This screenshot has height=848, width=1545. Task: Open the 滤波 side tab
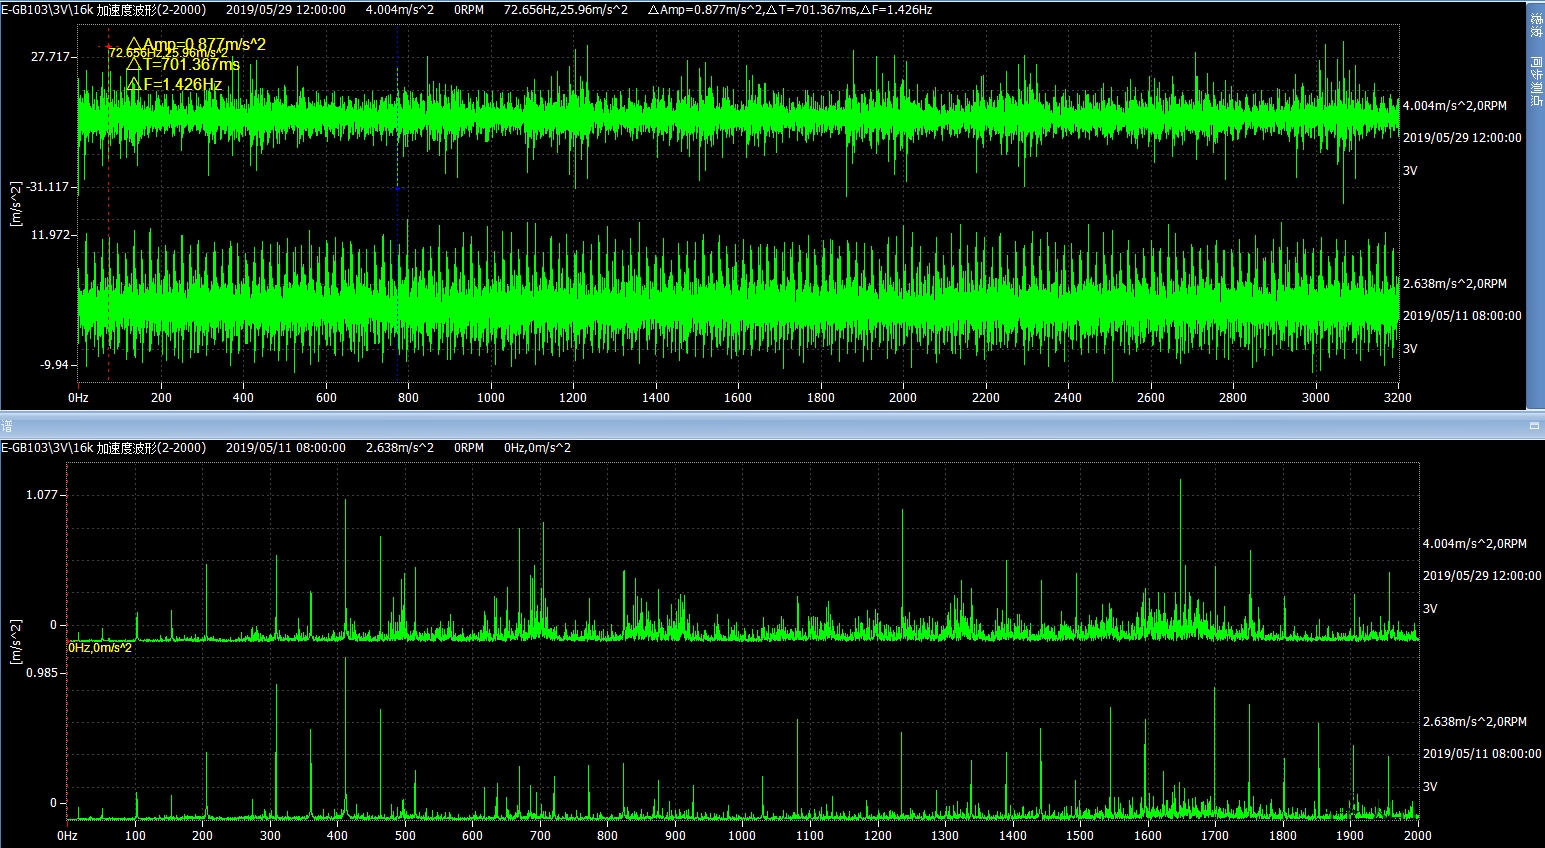click(x=1535, y=26)
